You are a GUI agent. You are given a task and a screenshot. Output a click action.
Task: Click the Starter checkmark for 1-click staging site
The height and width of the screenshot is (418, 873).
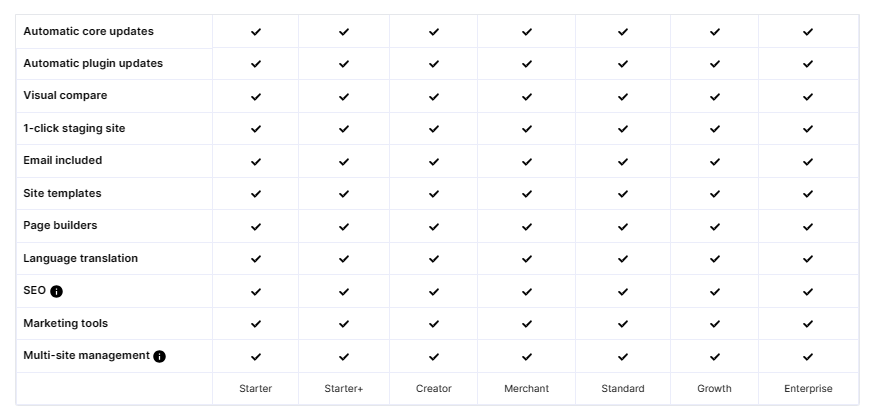pyautogui.click(x=256, y=129)
